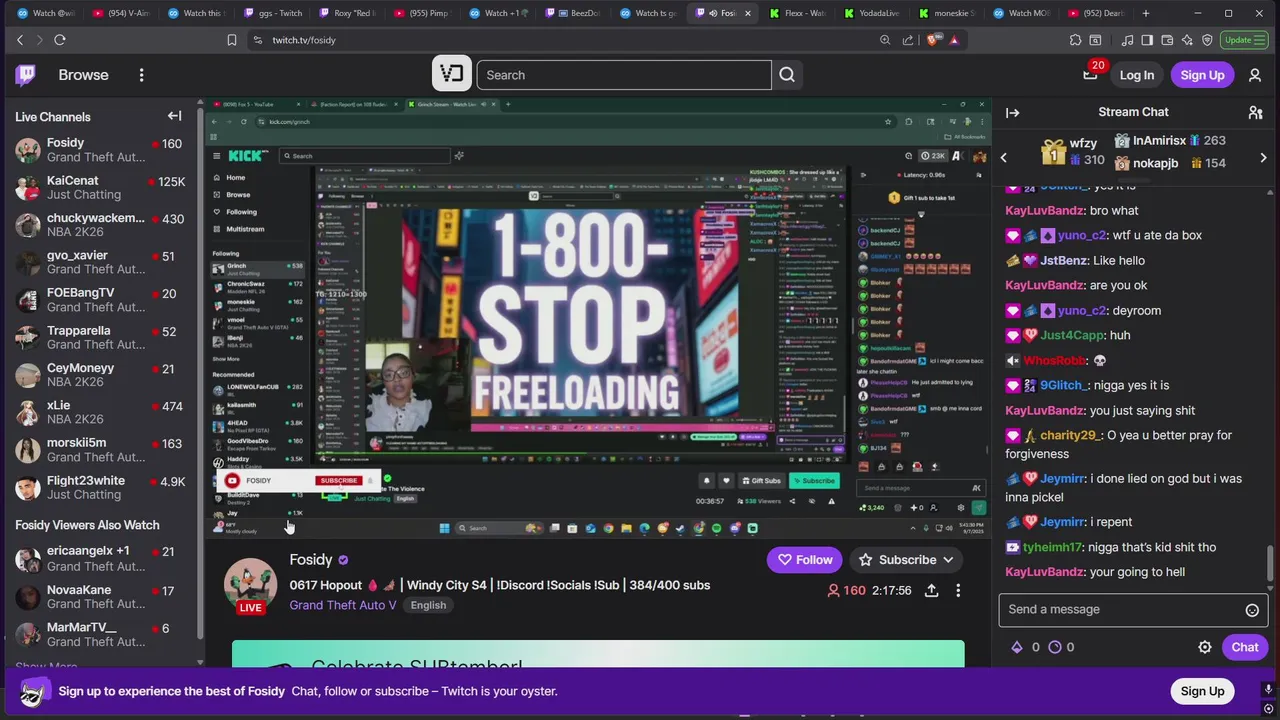Switch to the ggs - Twitch tab

[271, 13]
